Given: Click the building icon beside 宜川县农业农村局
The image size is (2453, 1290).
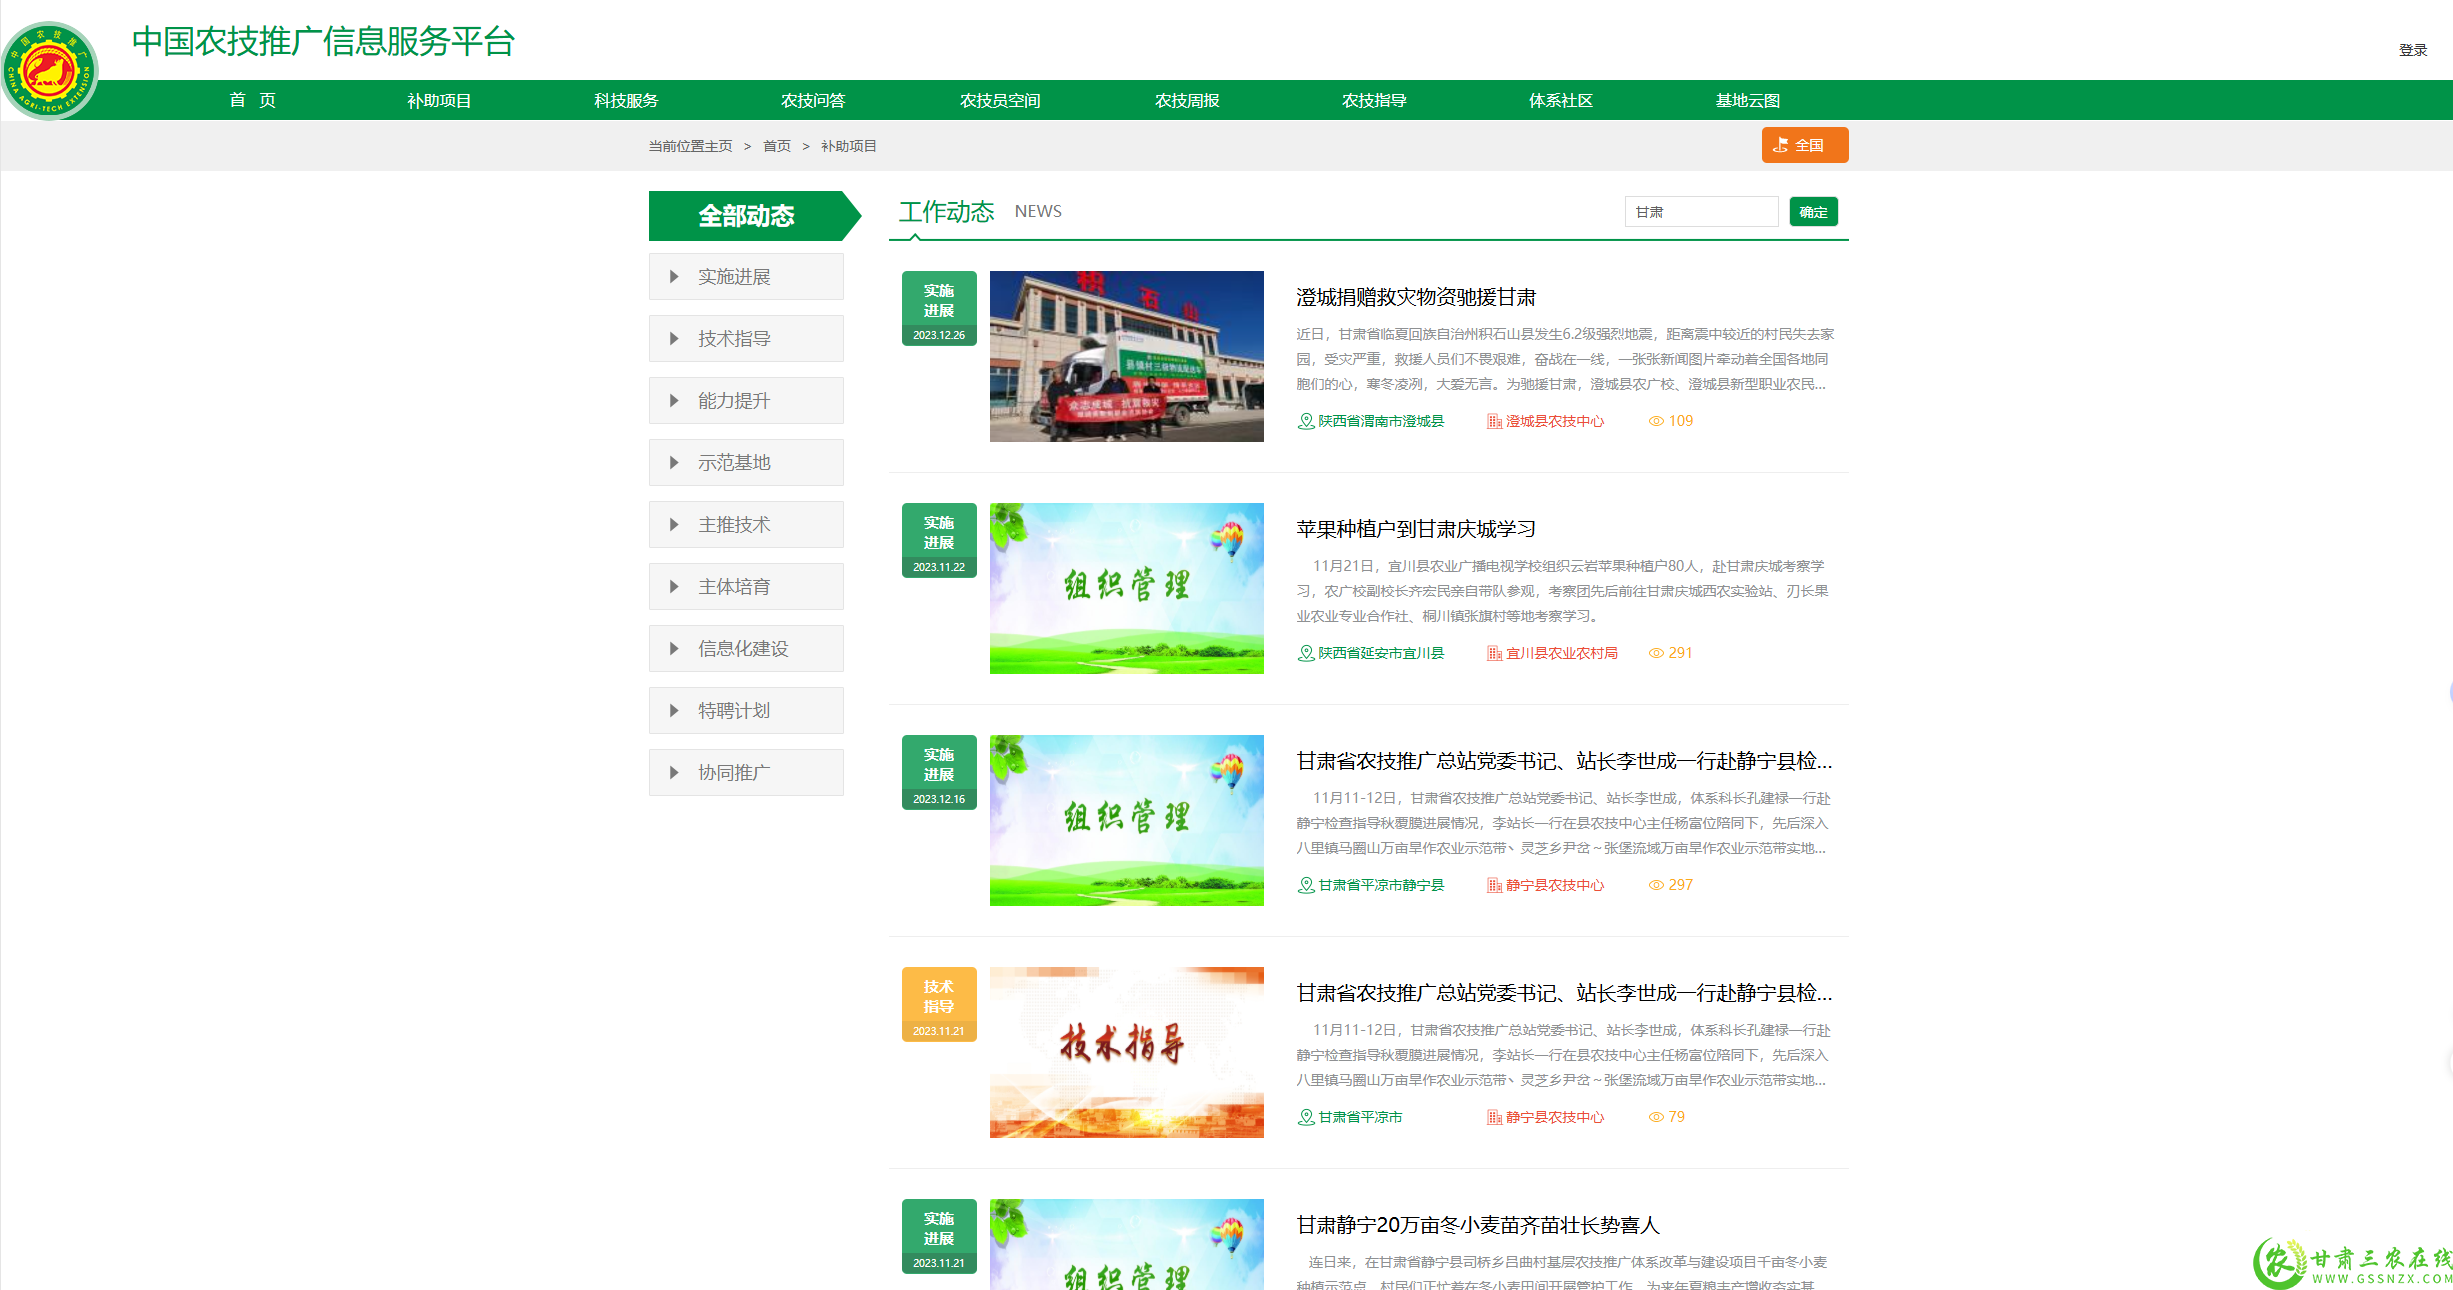Looking at the screenshot, I should 1494,653.
